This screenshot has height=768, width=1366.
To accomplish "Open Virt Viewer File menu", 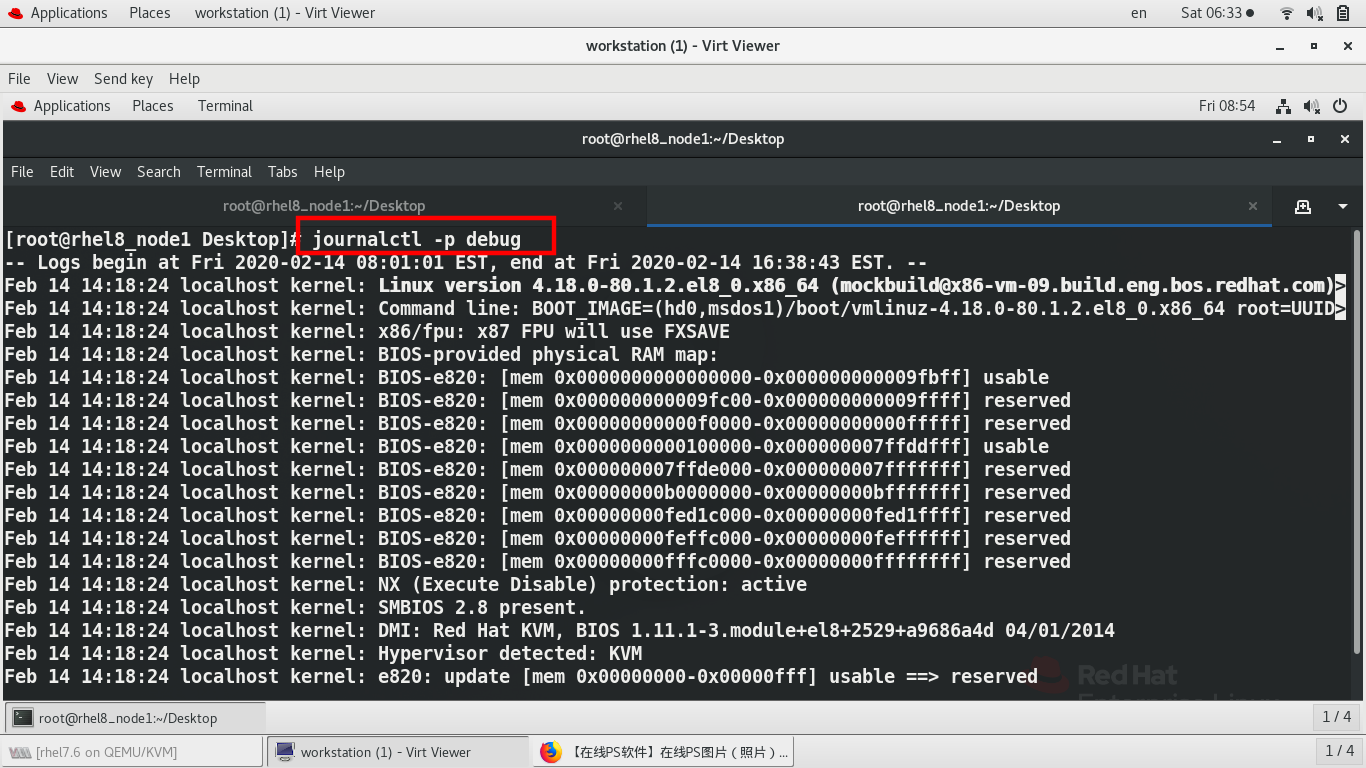I will click(19, 79).
